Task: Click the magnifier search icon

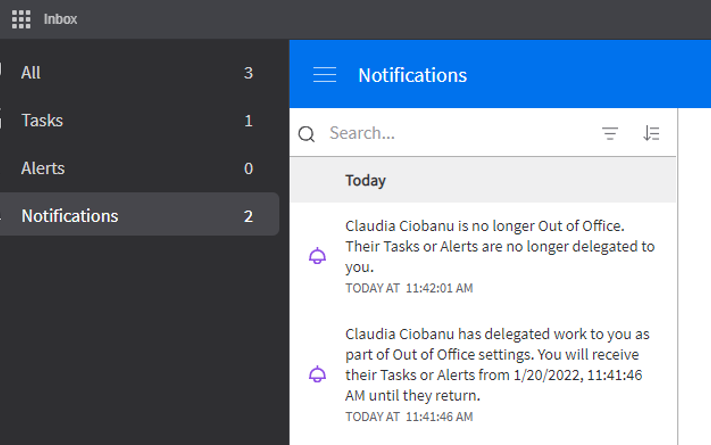Action: point(307,134)
